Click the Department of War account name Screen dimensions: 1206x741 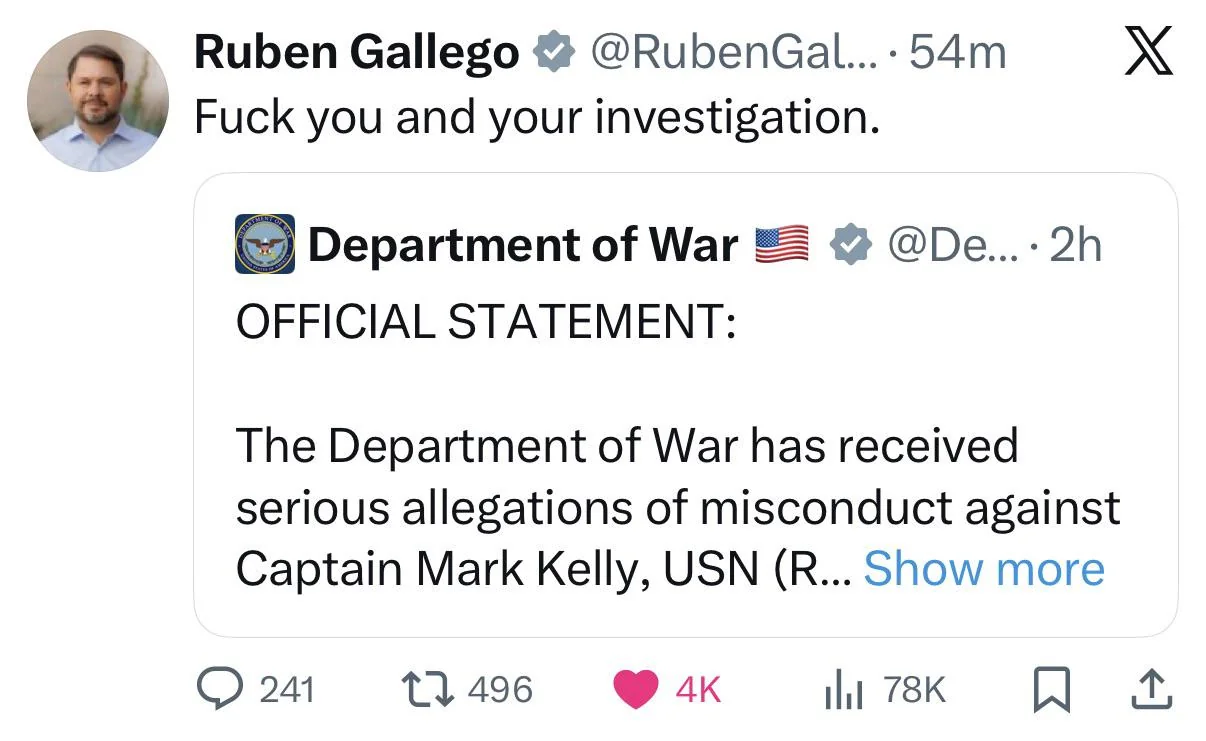click(x=522, y=245)
